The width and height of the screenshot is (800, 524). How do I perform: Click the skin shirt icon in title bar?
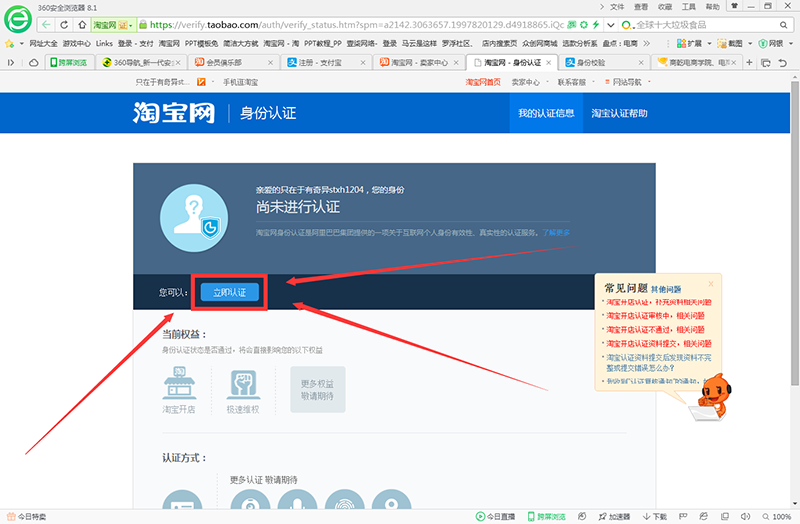click(734, 6)
